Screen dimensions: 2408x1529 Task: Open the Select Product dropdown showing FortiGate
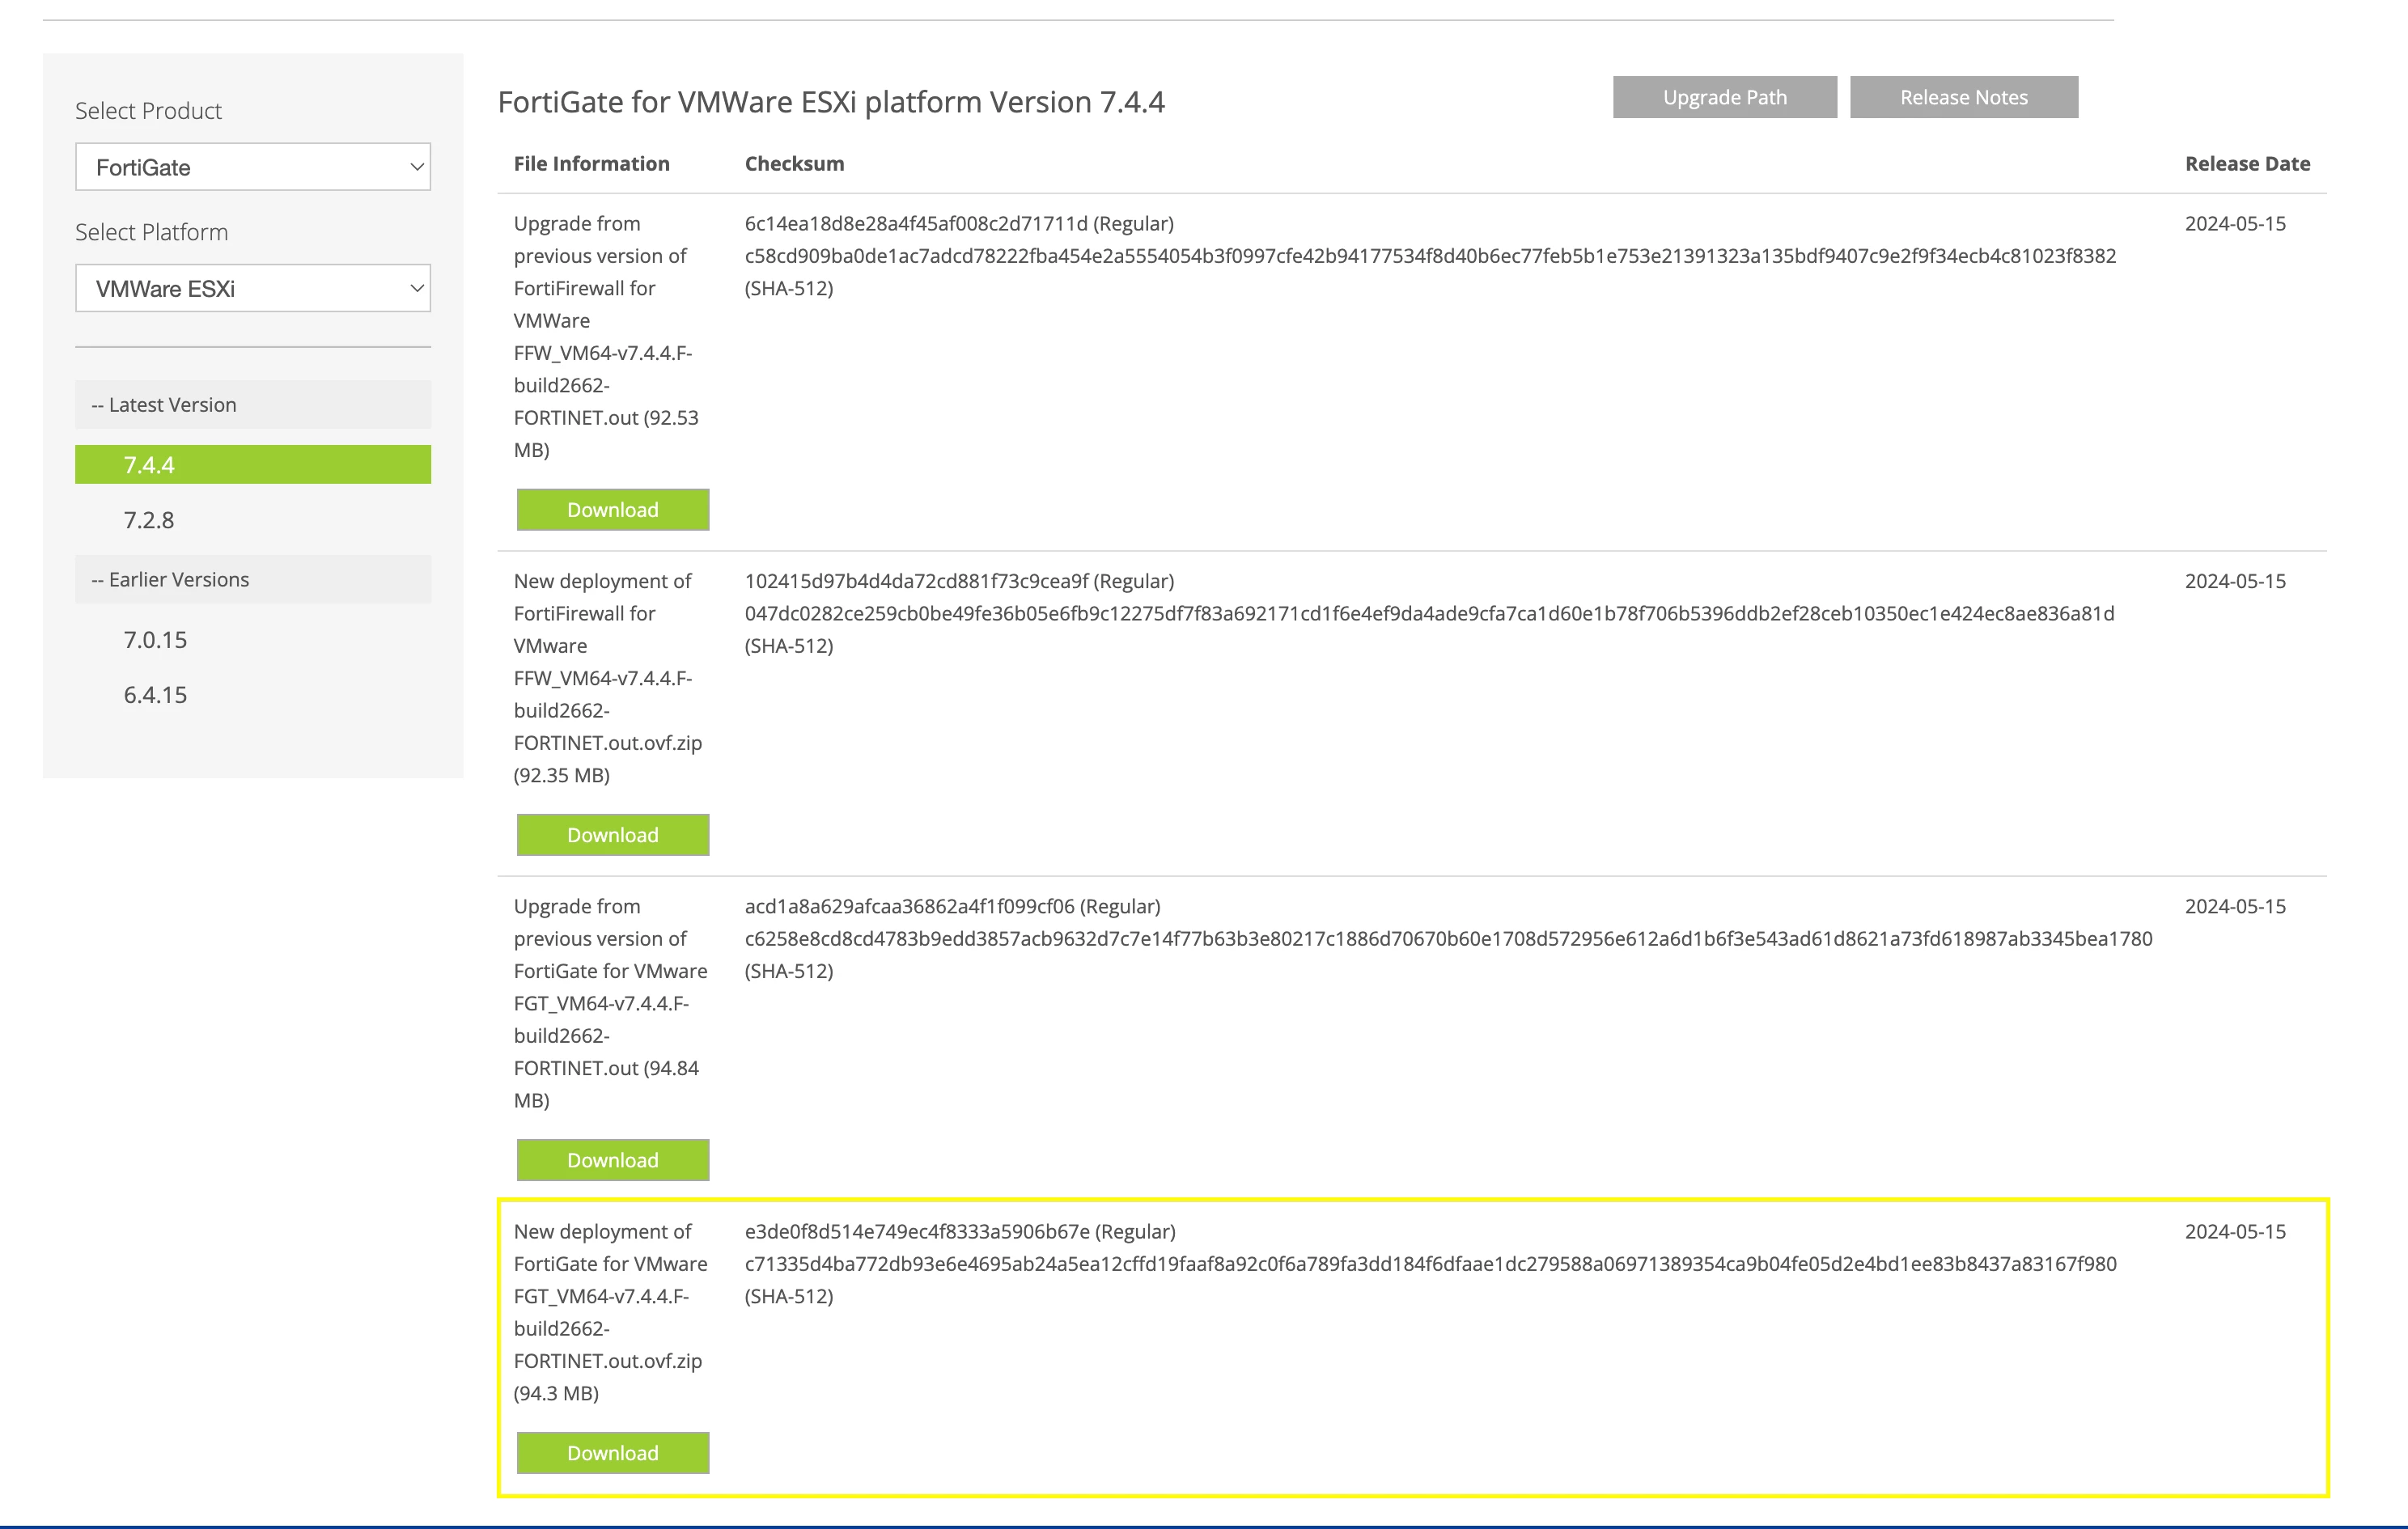click(x=253, y=167)
